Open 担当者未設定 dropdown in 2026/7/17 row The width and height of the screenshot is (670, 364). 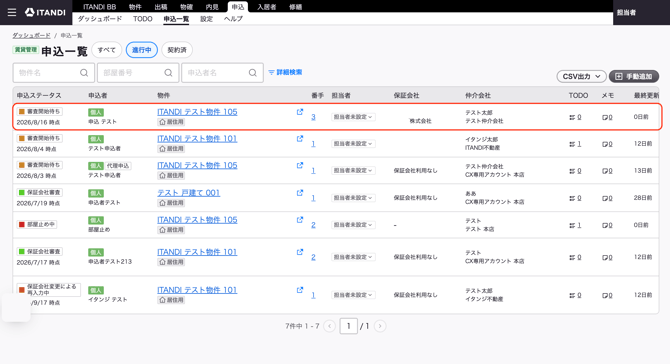pyautogui.click(x=353, y=257)
